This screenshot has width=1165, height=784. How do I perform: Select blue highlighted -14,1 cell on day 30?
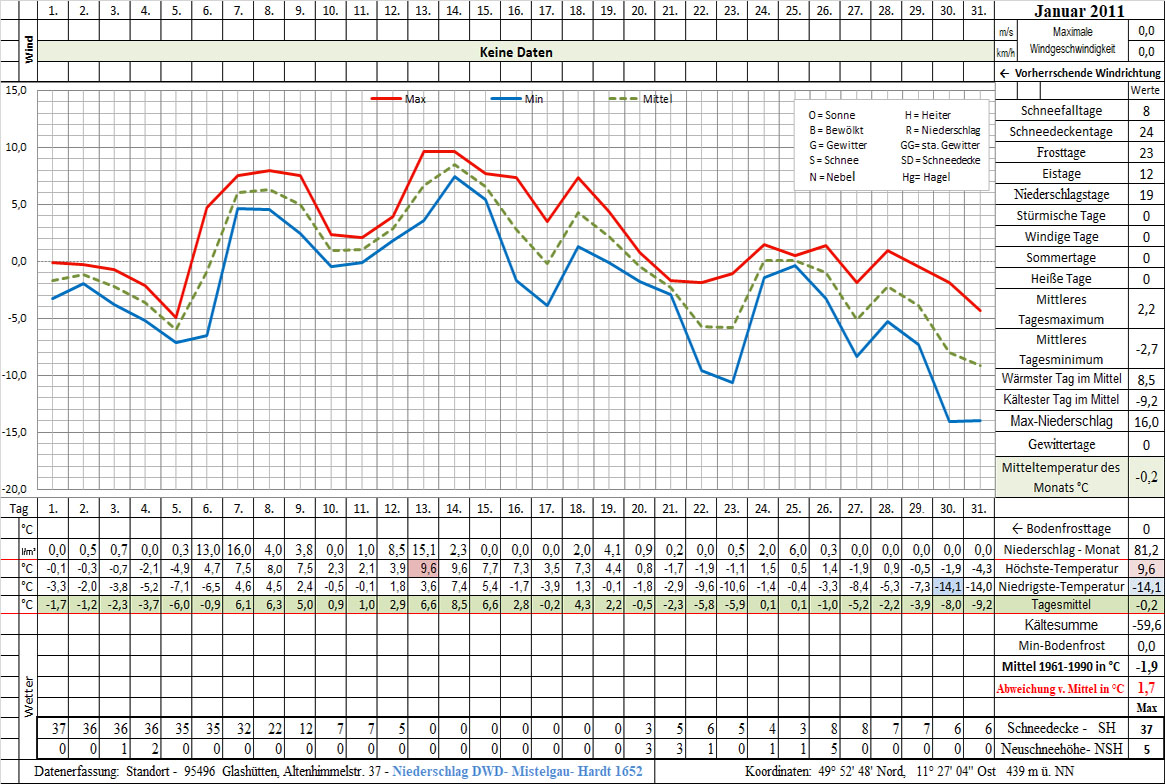pos(946,586)
